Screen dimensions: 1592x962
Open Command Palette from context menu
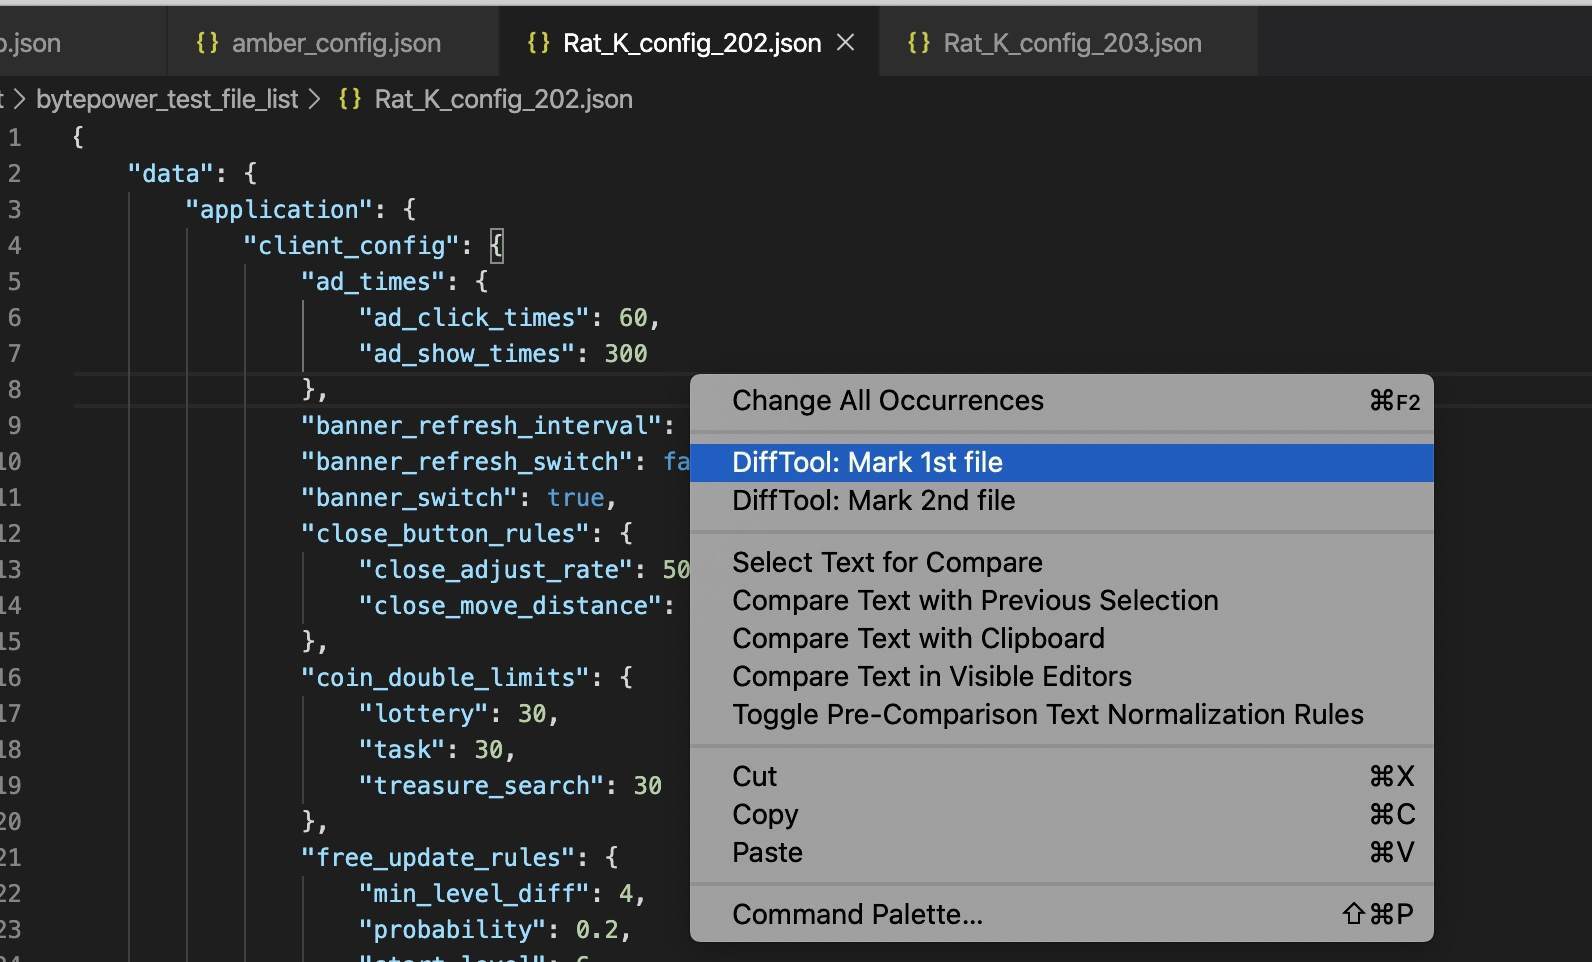click(x=1061, y=914)
